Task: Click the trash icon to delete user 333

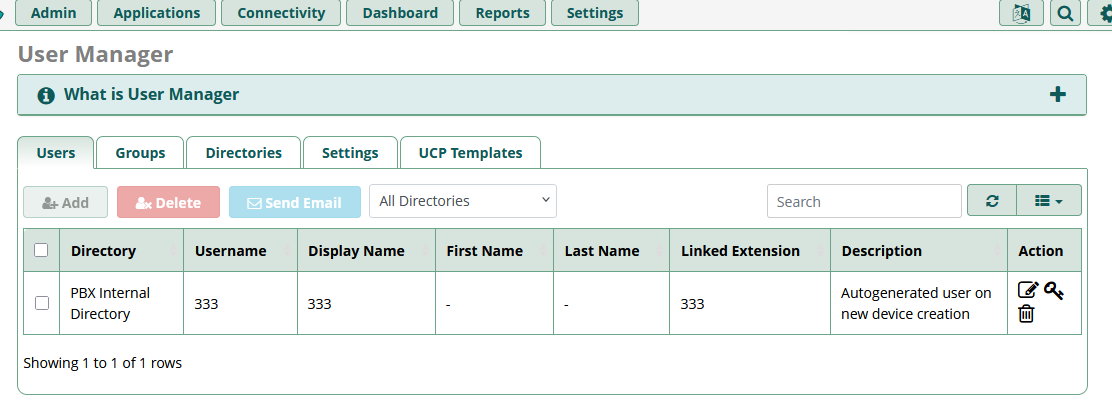Action: (1026, 314)
